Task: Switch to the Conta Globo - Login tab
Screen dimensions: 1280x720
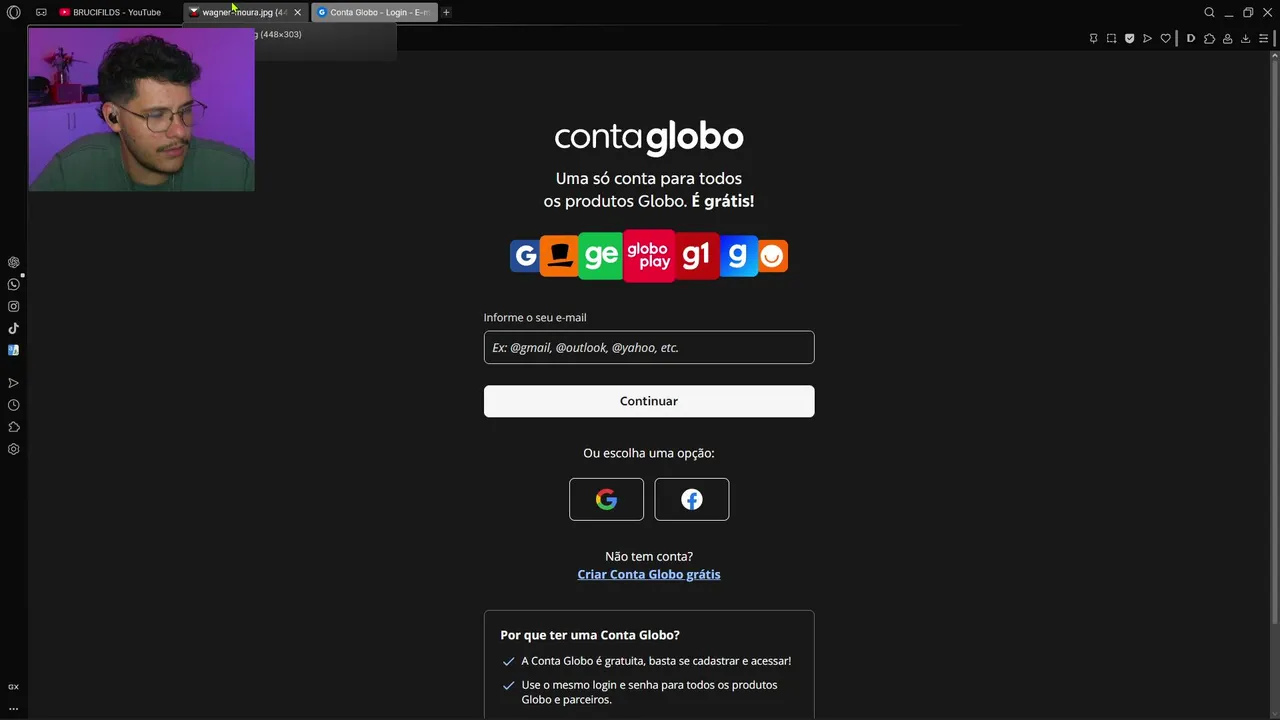Action: (374, 12)
